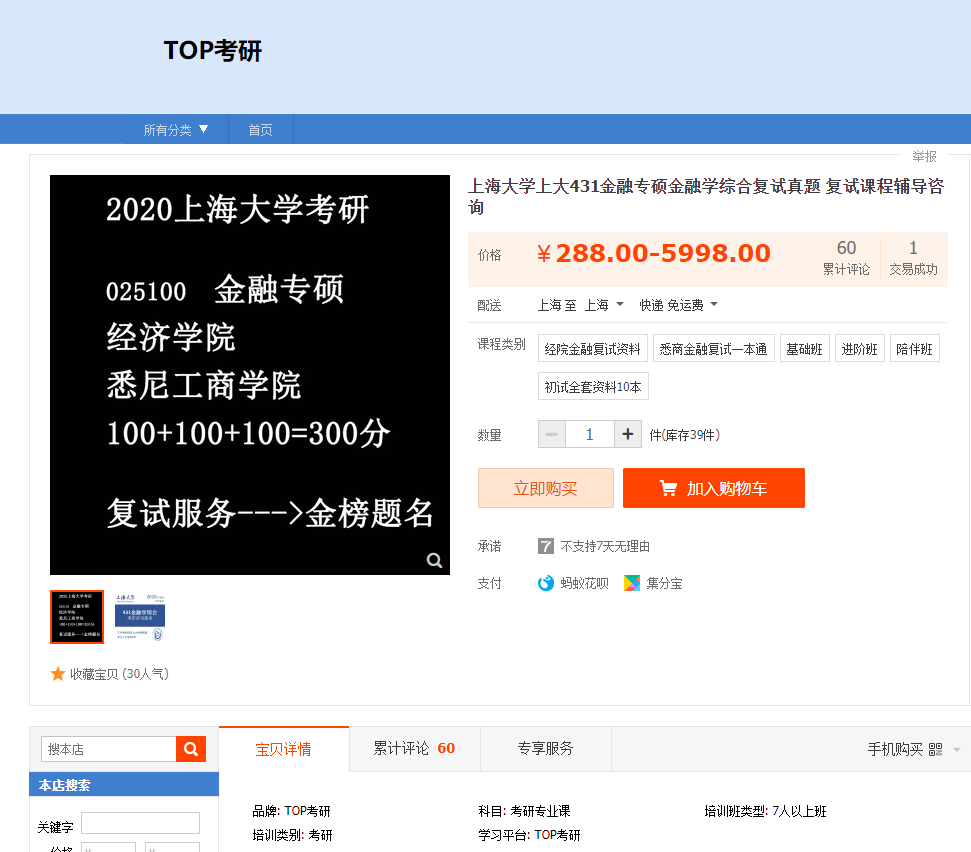The width and height of the screenshot is (971, 852).
Task: Click the 关键字 keyword input field
Action: (x=141, y=823)
